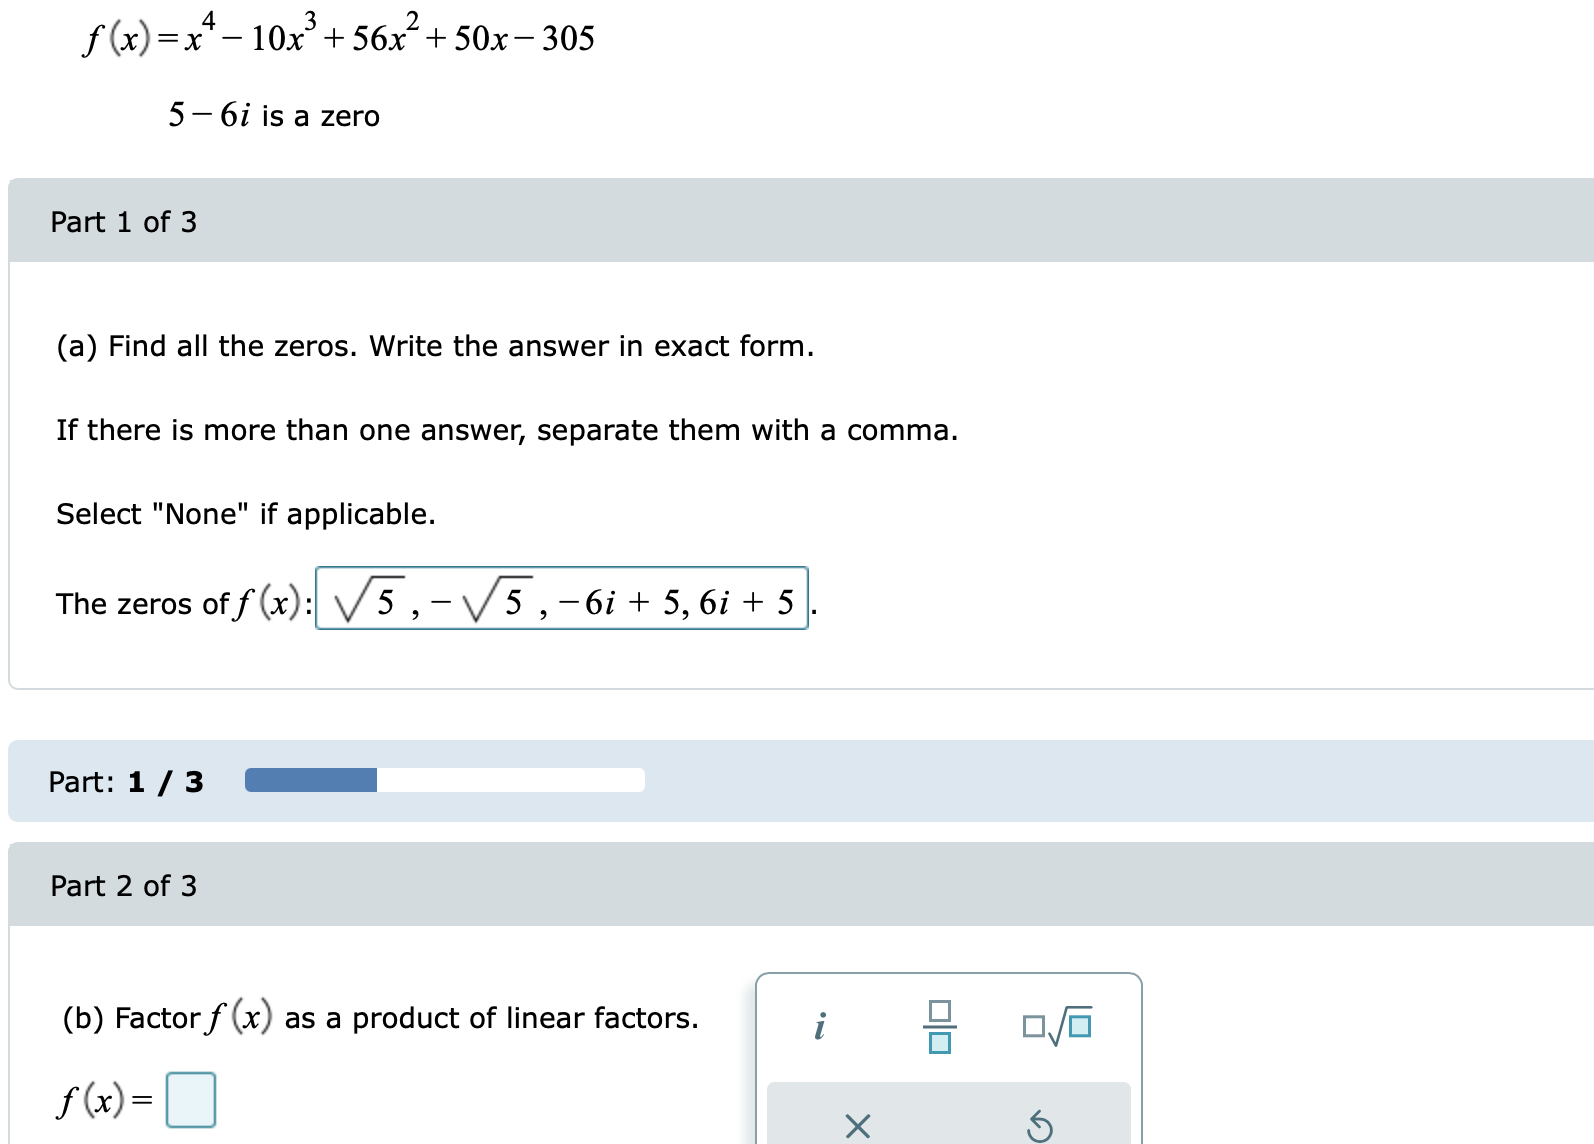Use the radical icon to add a root
The height and width of the screenshot is (1144, 1594).
[1056, 1024]
